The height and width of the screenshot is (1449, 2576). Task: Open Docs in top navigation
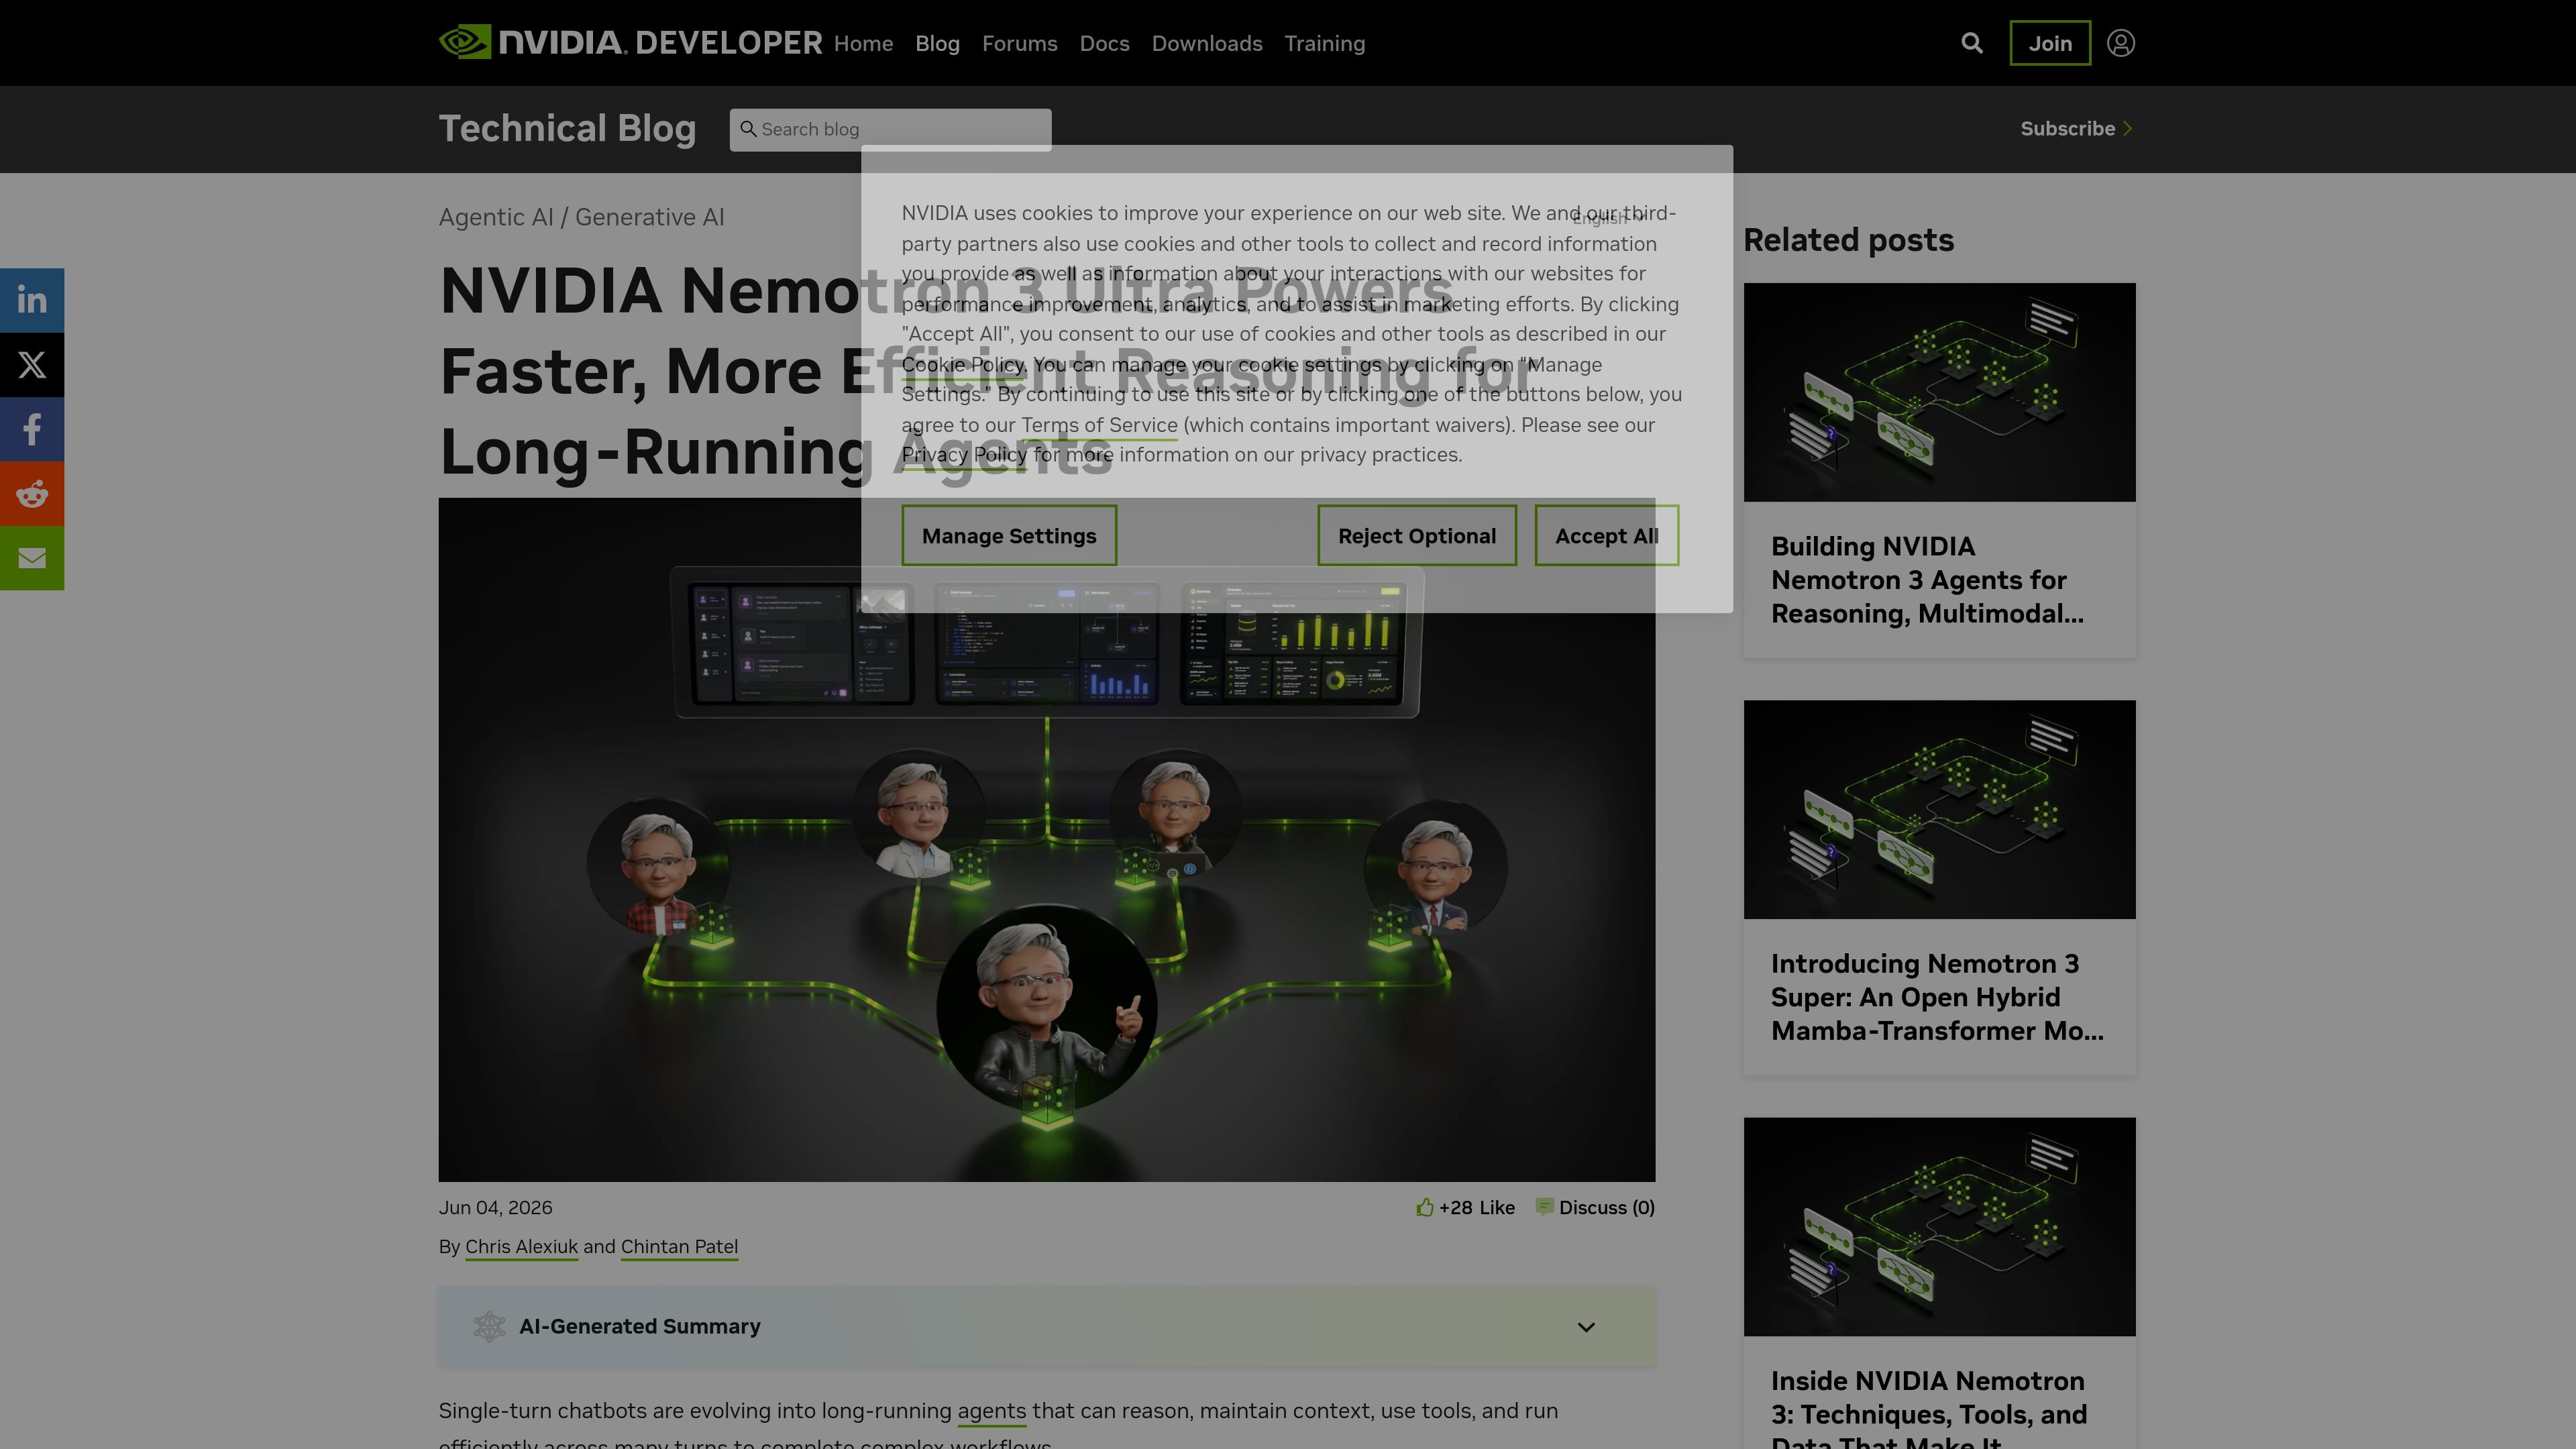[1104, 43]
